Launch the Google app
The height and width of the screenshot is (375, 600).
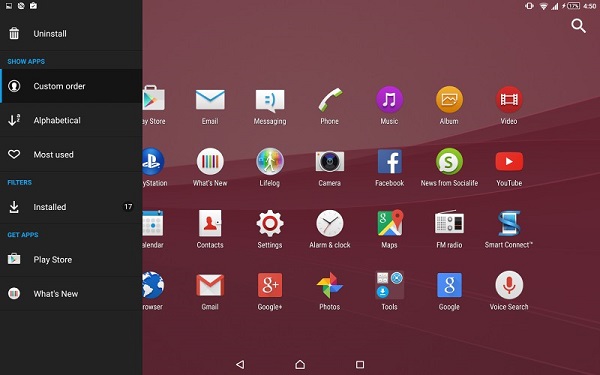pyautogui.click(x=449, y=292)
